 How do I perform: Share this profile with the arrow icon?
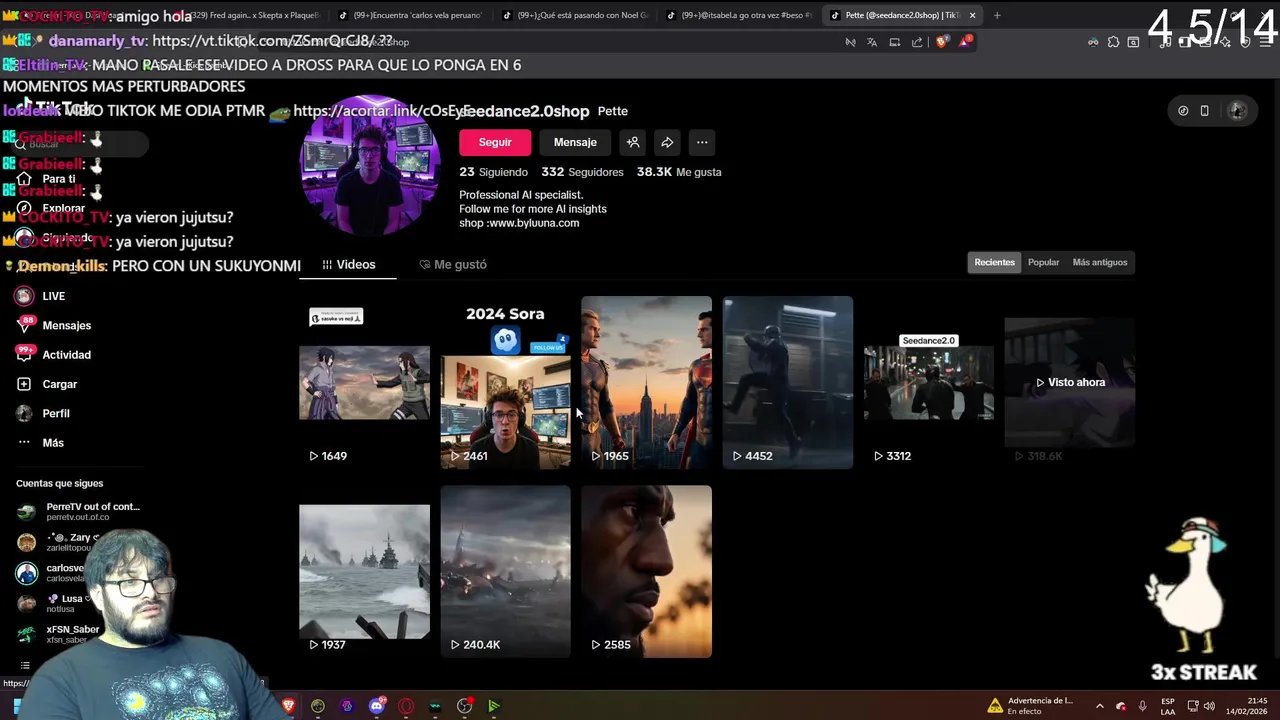667,142
